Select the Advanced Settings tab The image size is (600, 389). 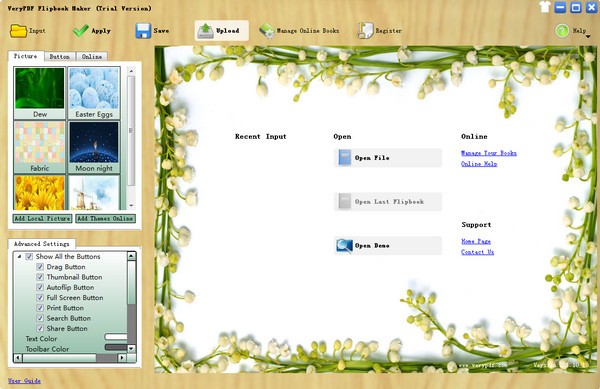click(x=42, y=244)
